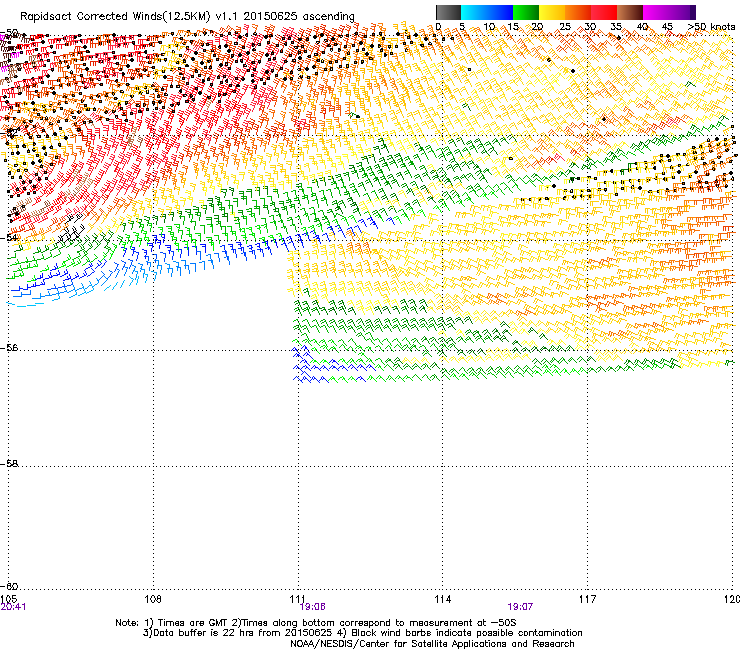The width and height of the screenshot is (740, 650).
Task: Click the orange 25-30 knots legend swatch
Action: (x=578, y=12)
